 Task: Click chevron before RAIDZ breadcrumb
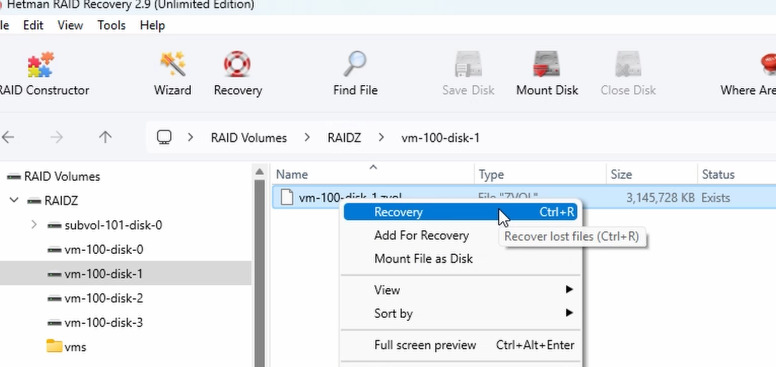[x=307, y=138]
